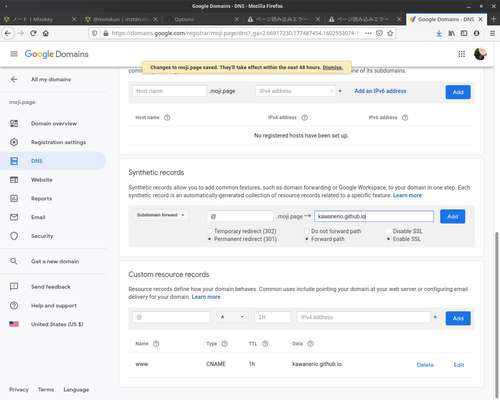Switch to the Misskey tab

click(40, 19)
